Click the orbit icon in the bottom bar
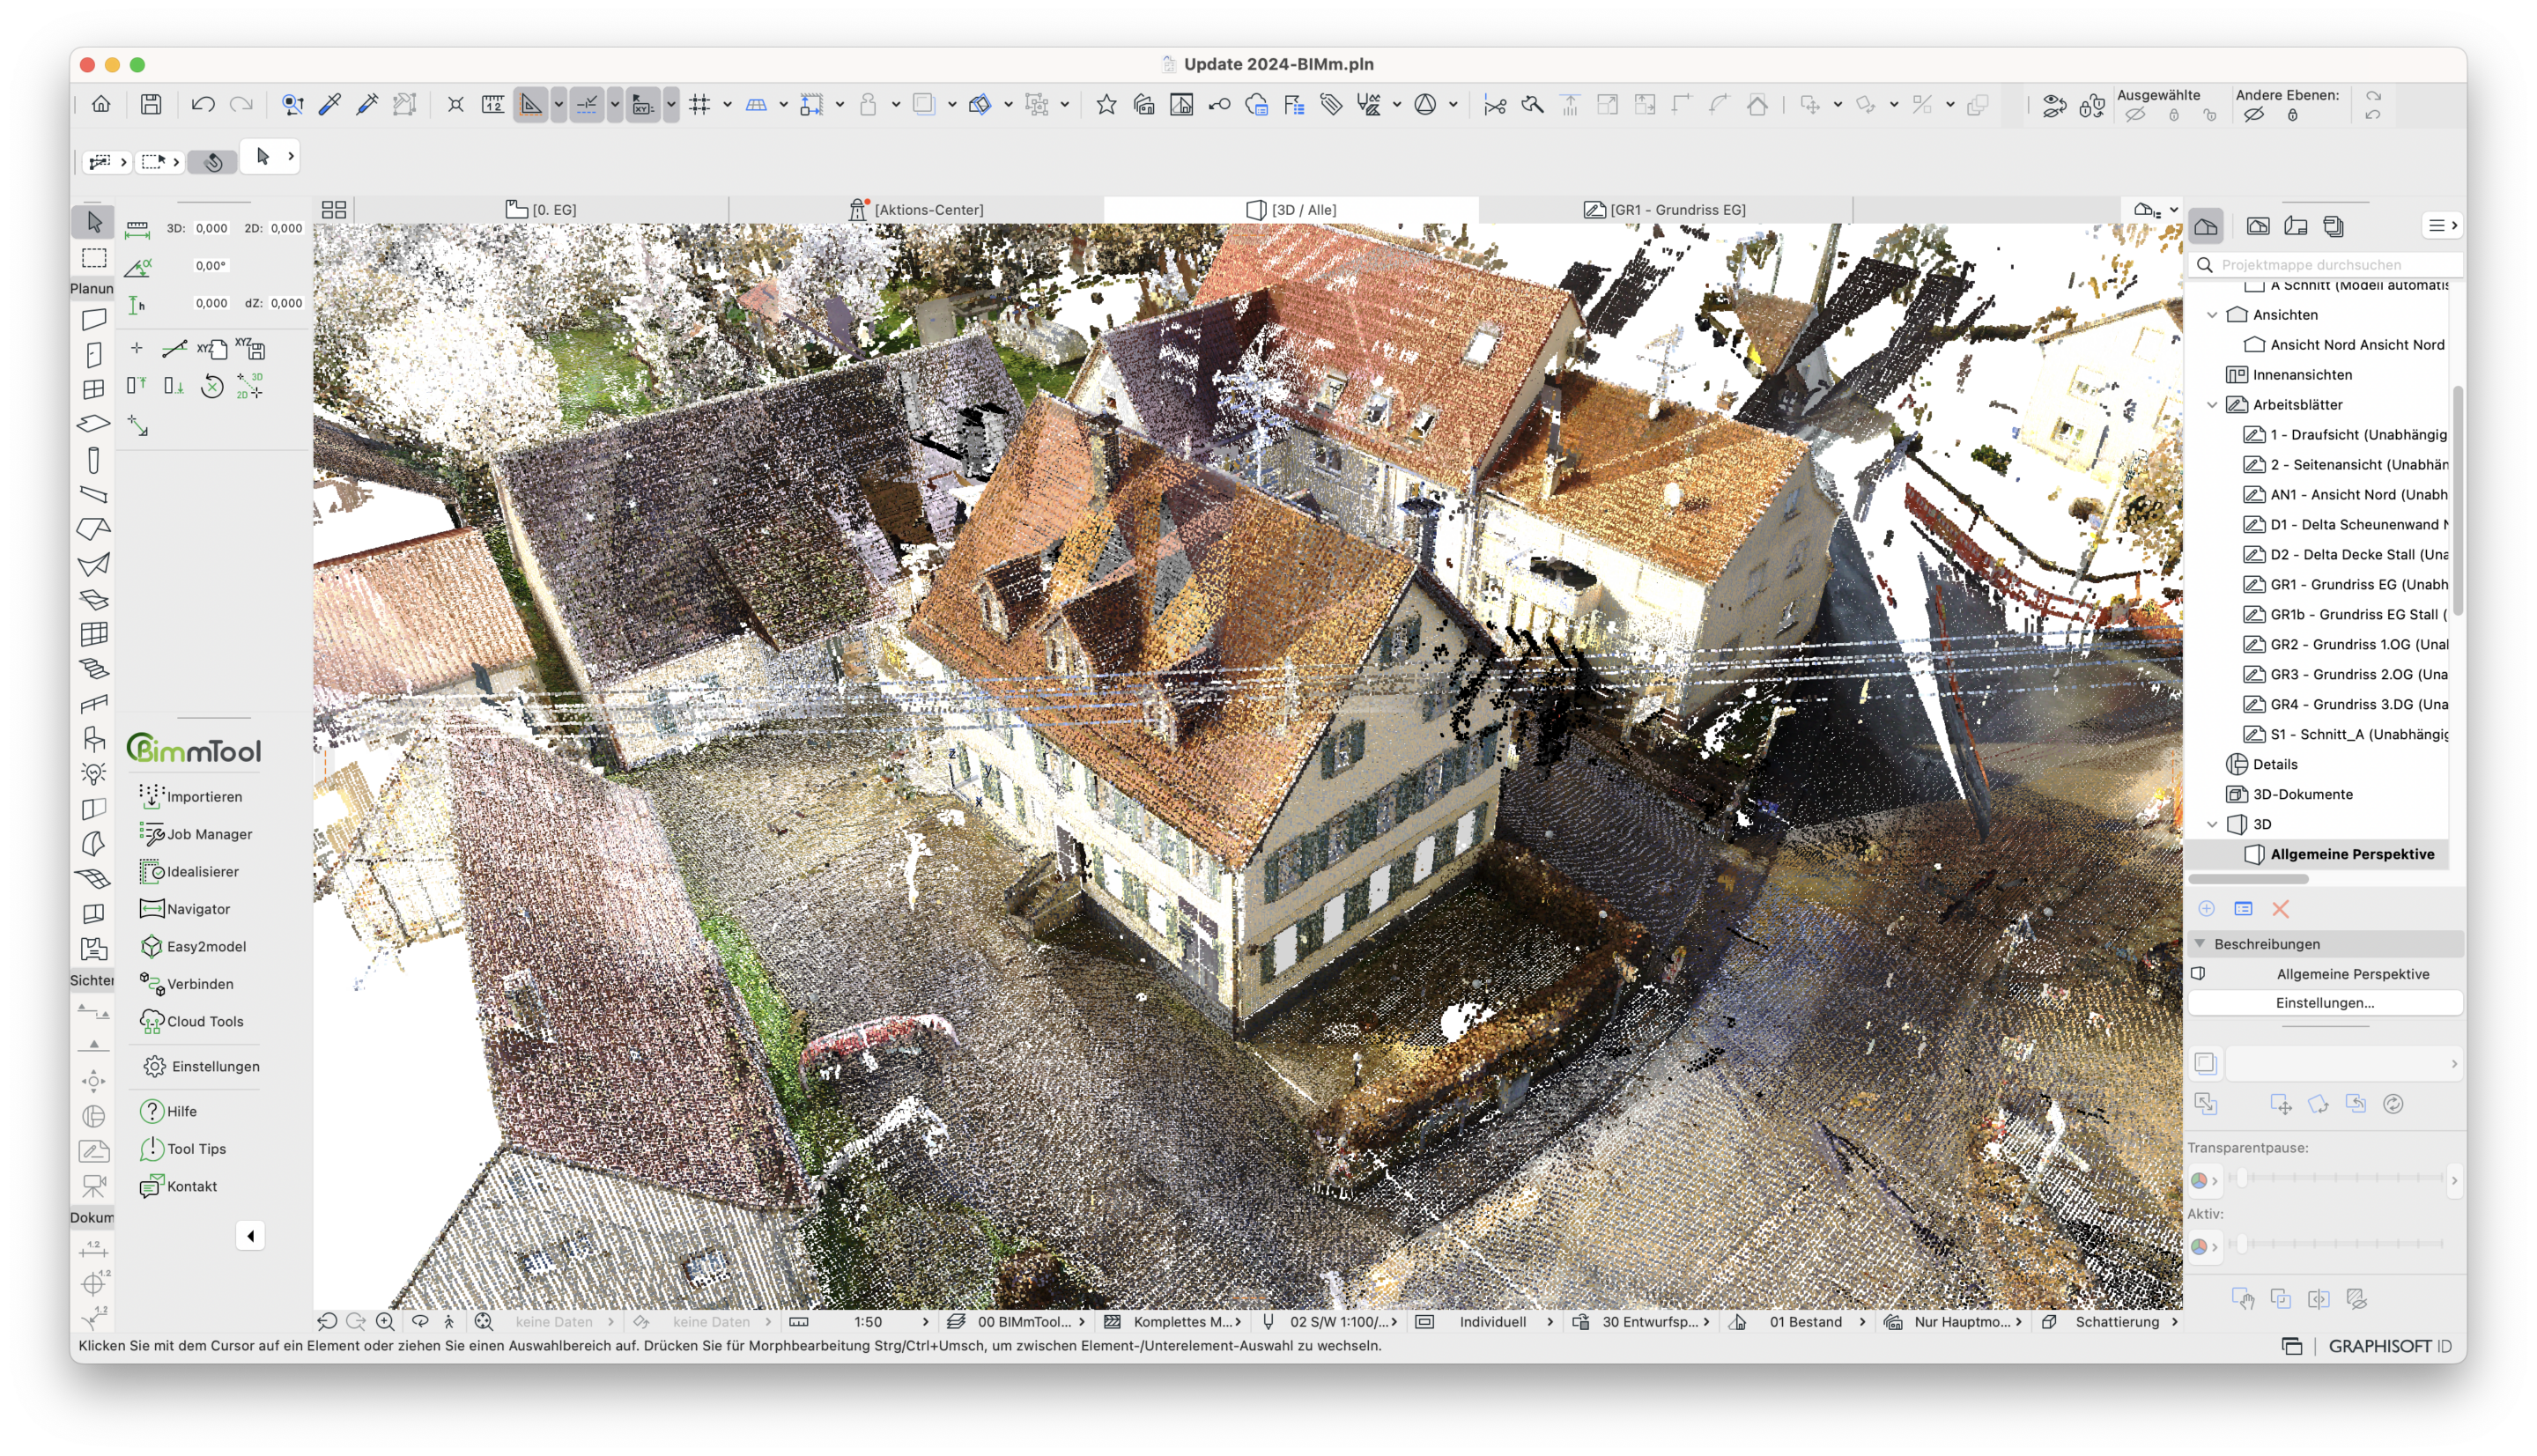 click(x=420, y=1321)
